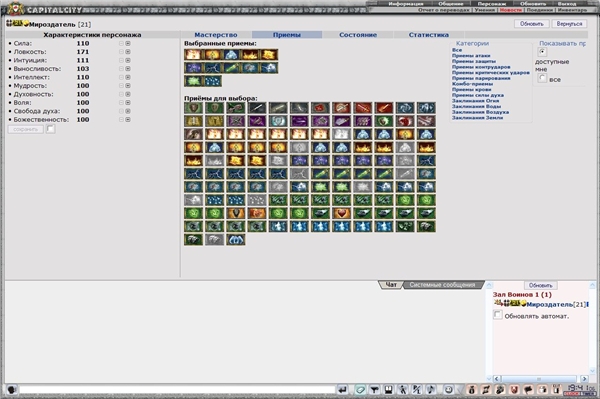Increase Интуиция with its plus button
The image size is (600, 399).
click(128, 60)
